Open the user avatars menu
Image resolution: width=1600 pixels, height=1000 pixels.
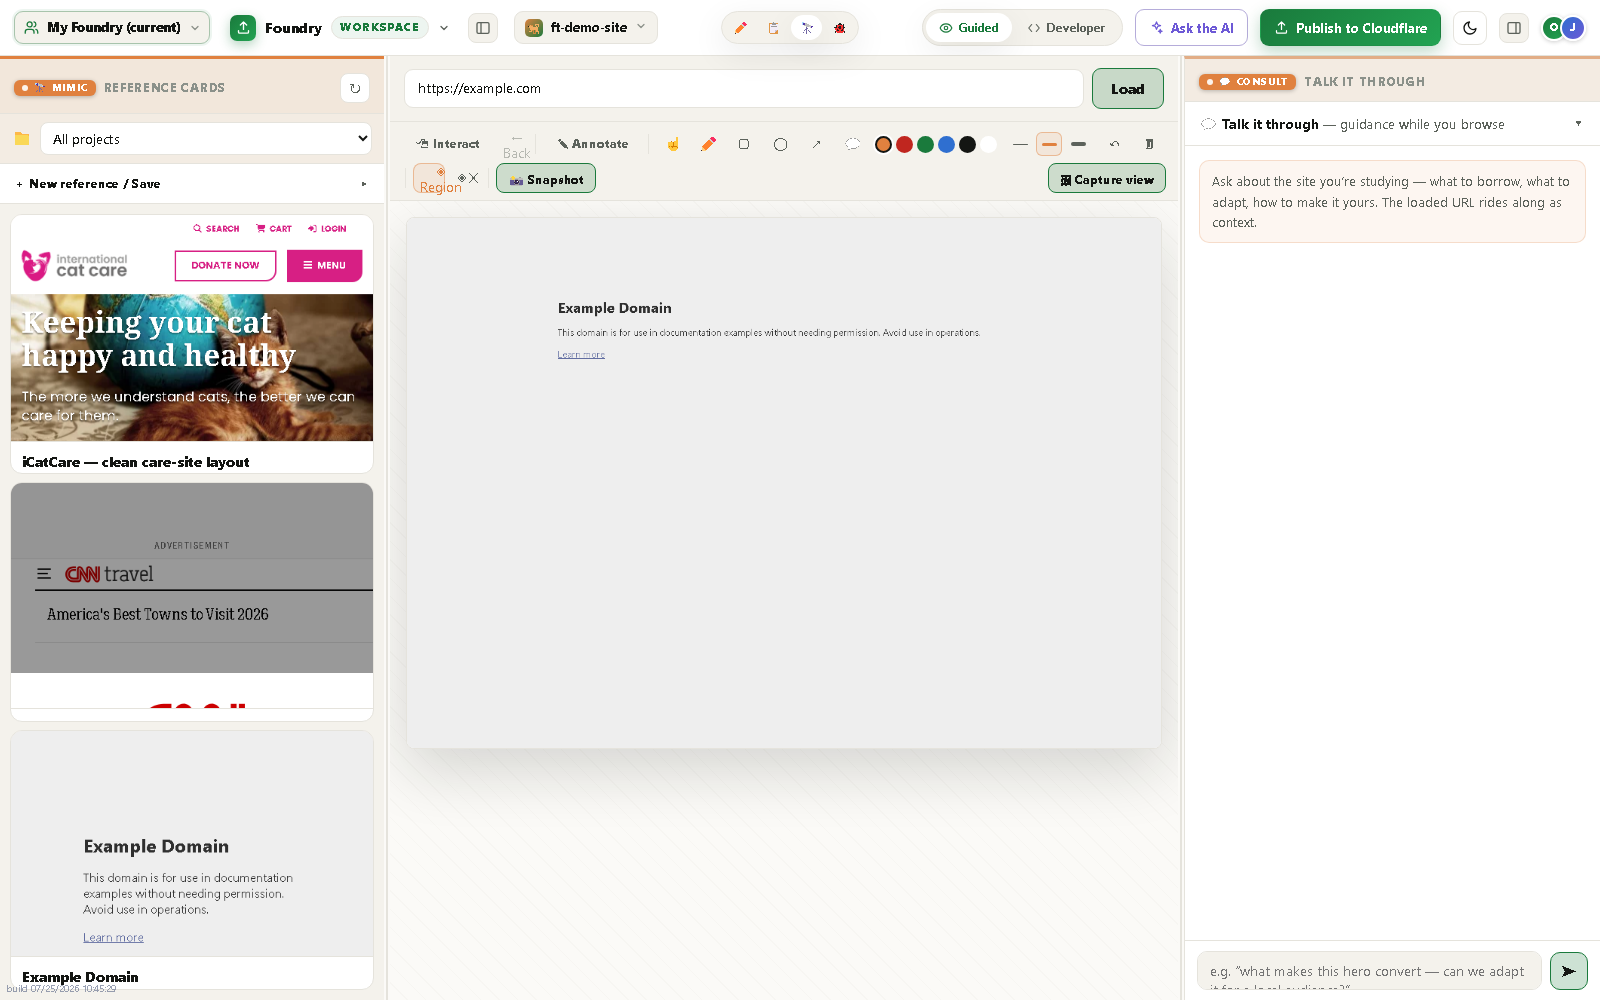pos(1563,28)
